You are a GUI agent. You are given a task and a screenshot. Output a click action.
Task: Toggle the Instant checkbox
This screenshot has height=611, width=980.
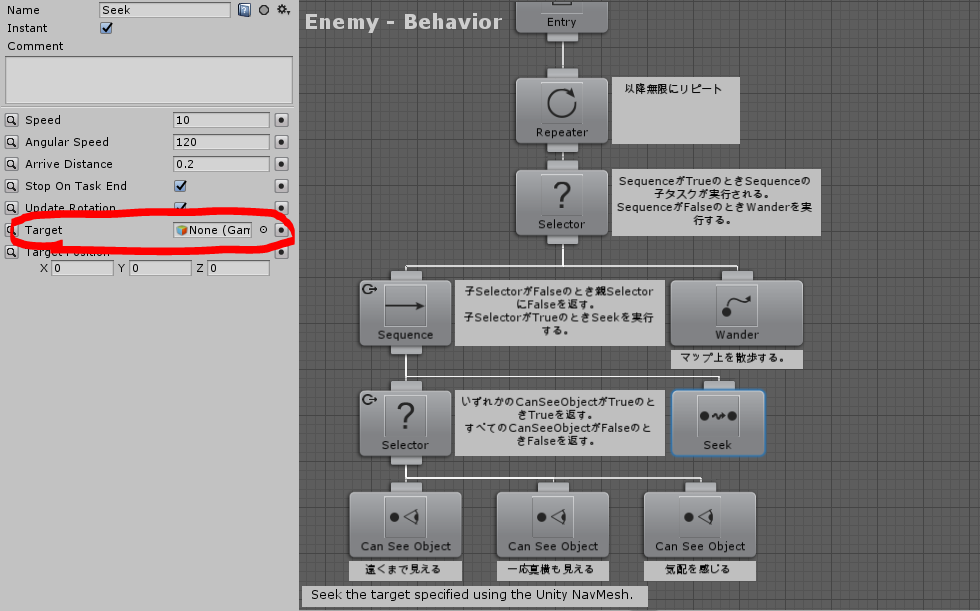pos(106,28)
